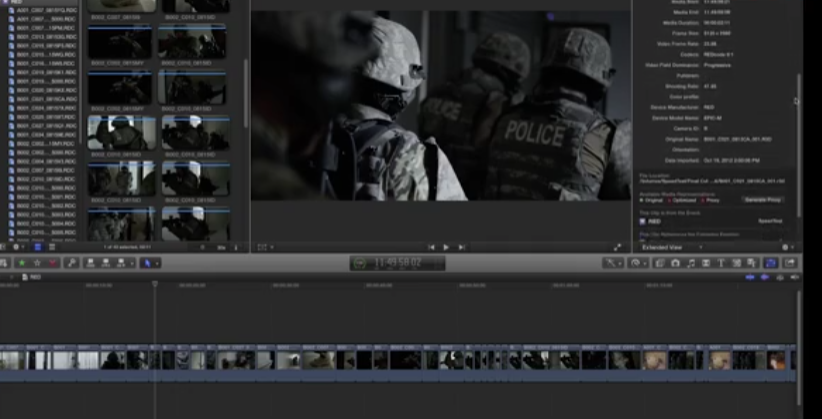822x419 pixels.
Task: Click the background tasks progress dial
Action: [359, 263]
